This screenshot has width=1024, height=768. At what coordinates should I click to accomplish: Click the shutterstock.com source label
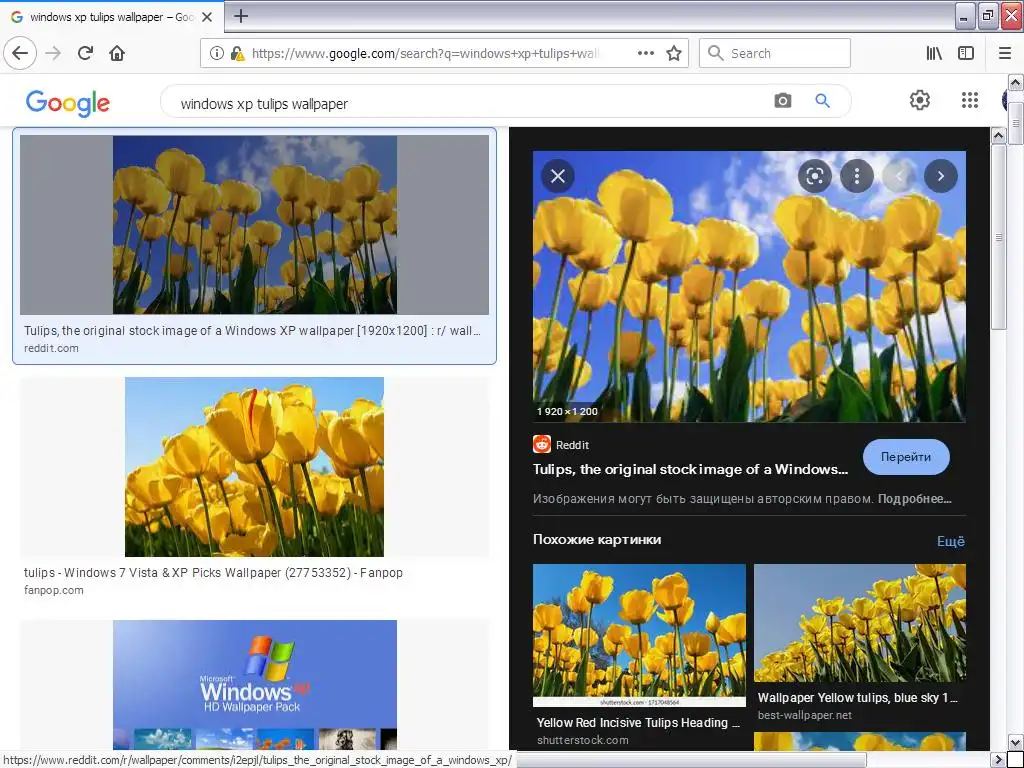583,740
